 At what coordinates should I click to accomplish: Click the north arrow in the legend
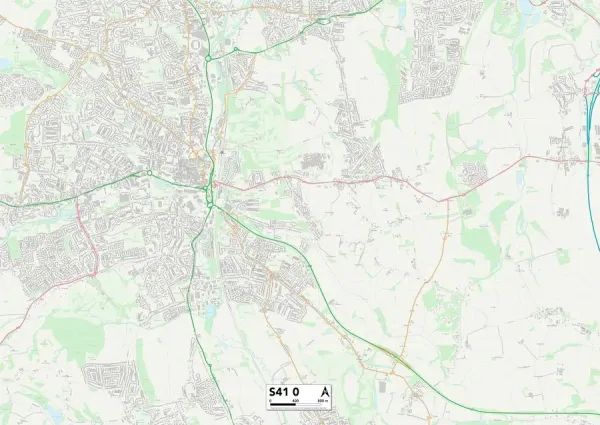tap(324, 392)
